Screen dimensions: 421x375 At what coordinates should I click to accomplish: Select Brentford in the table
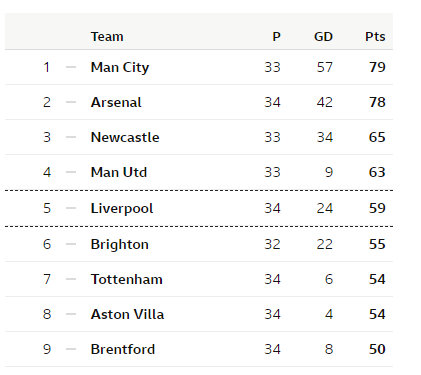(123, 349)
